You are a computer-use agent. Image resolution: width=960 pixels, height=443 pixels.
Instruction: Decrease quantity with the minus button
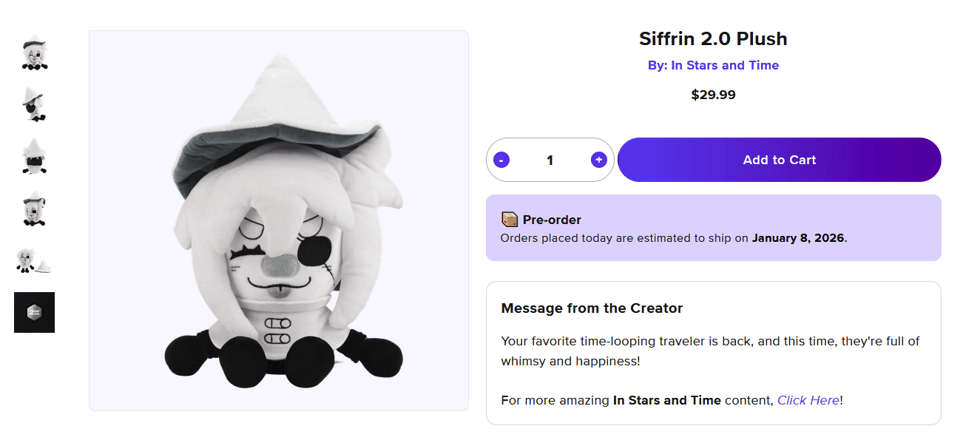(x=502, y=160)
